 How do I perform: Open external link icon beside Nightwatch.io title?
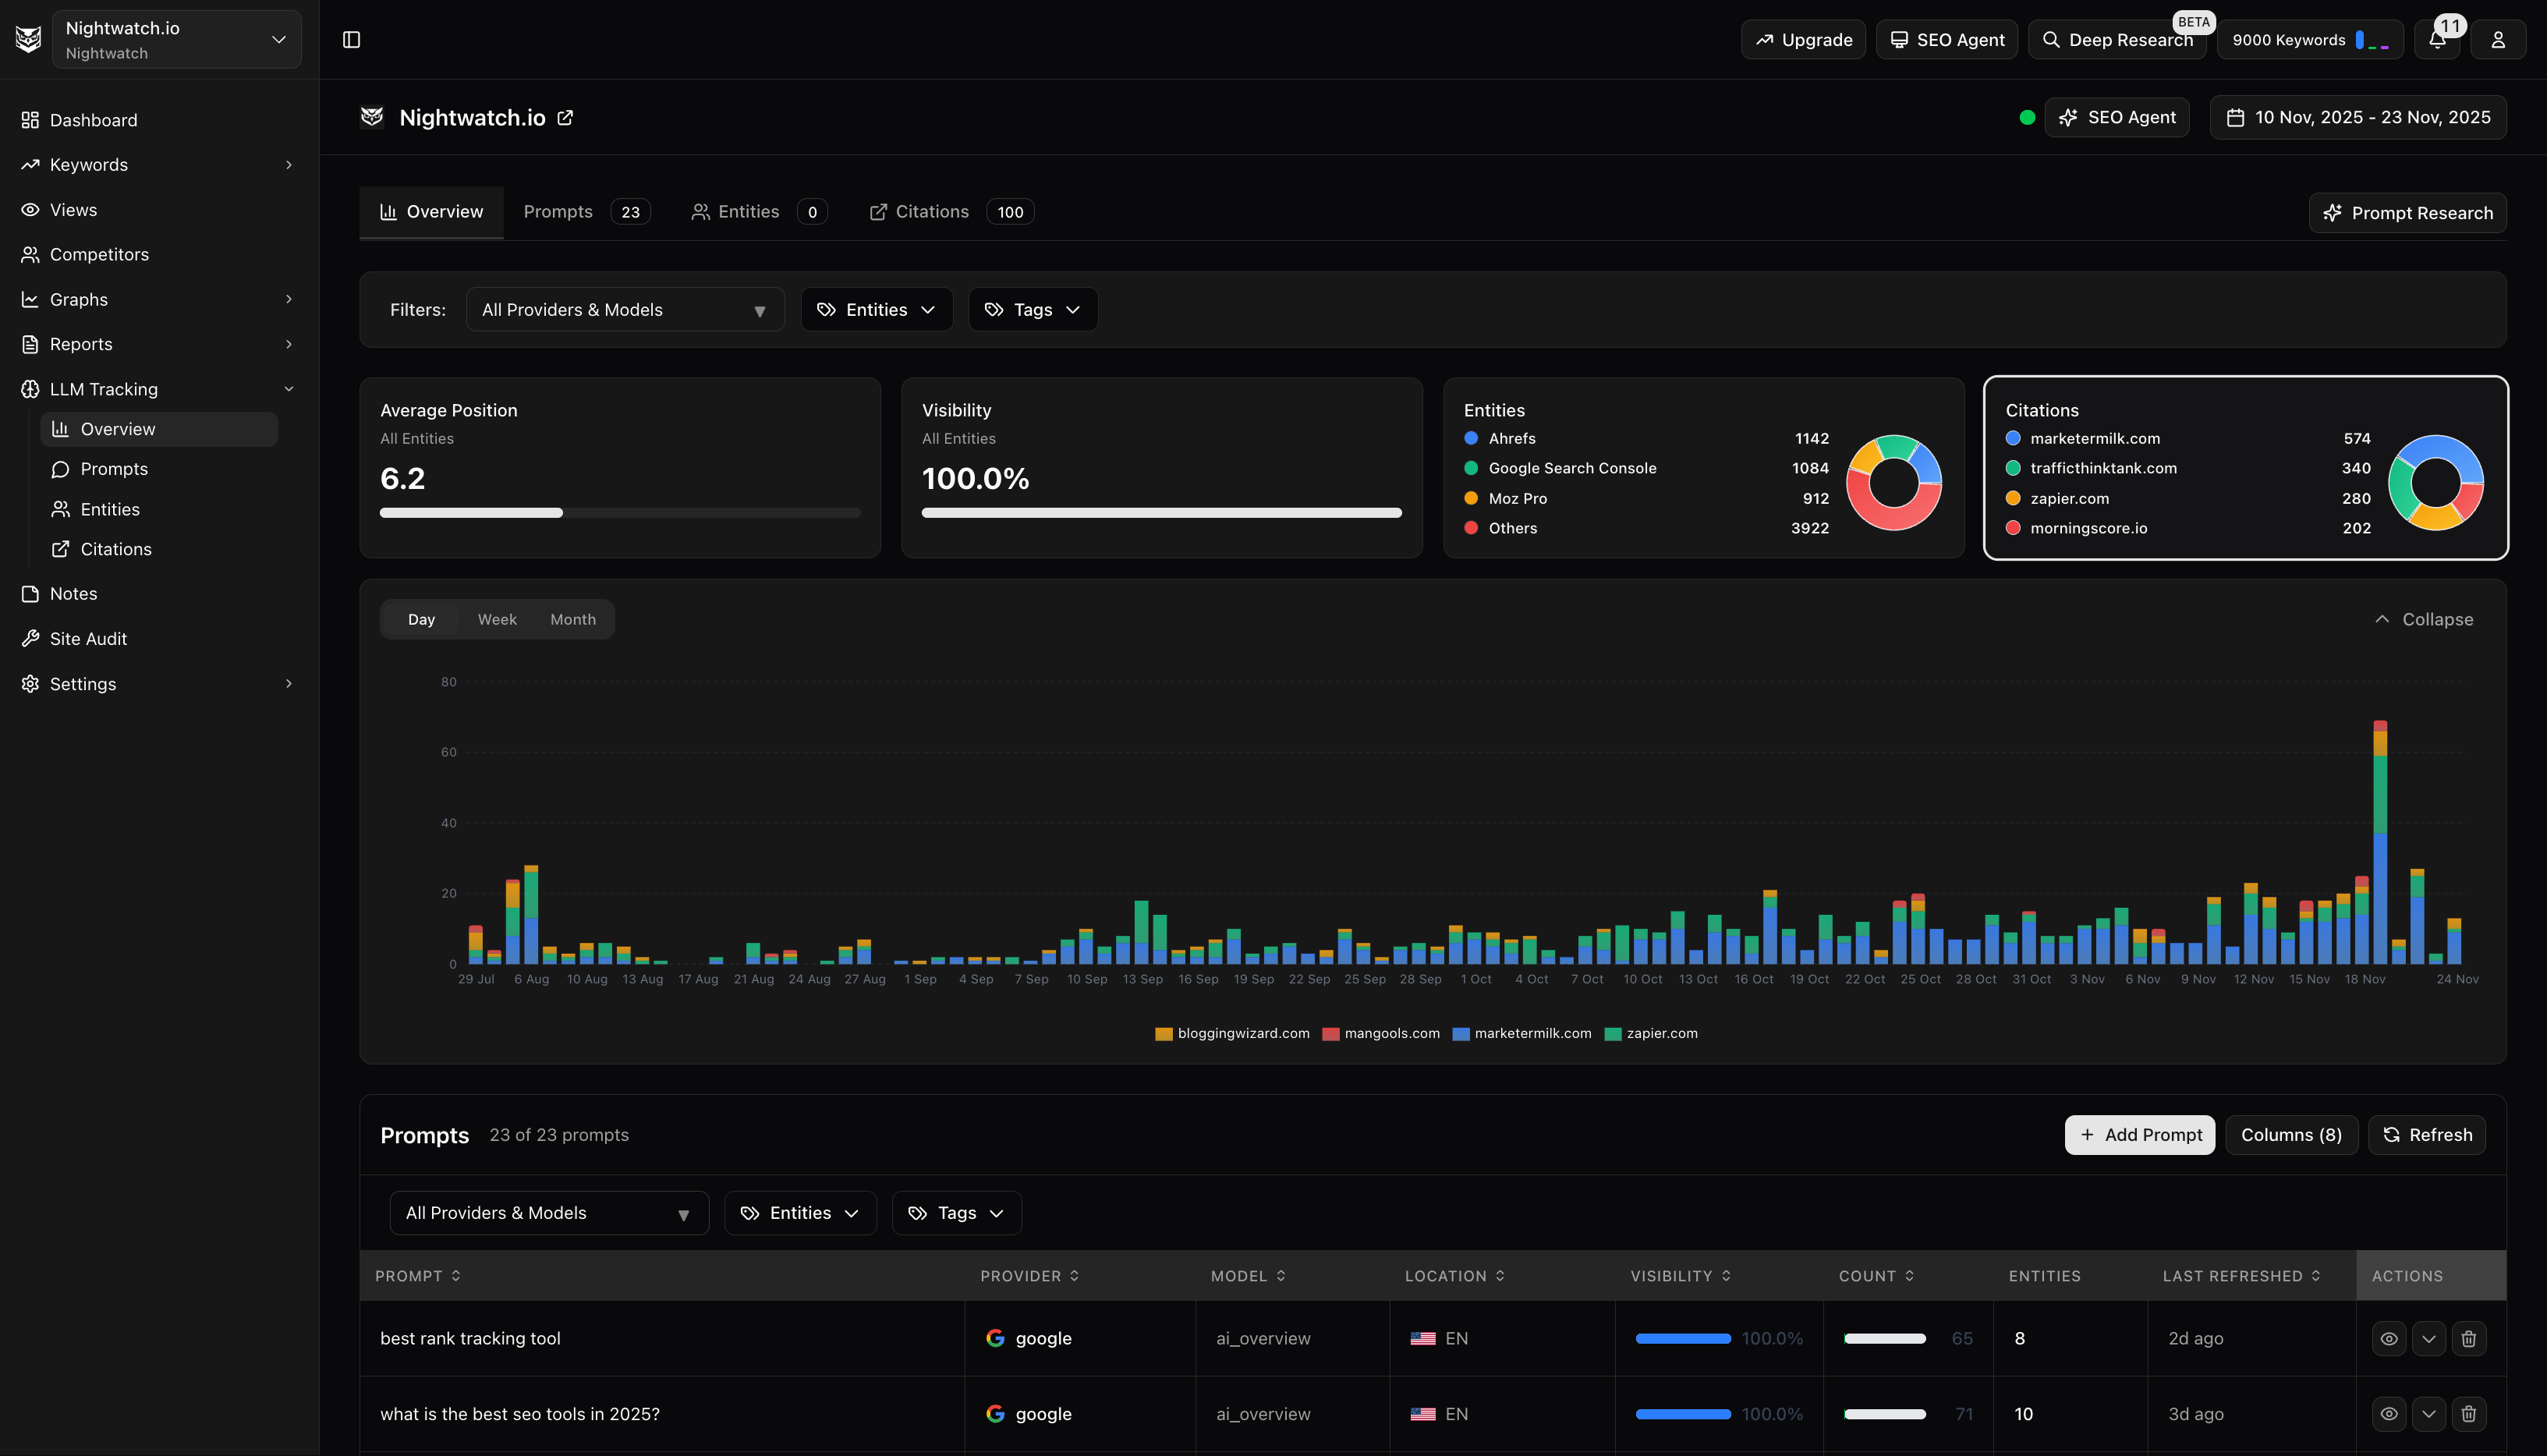[565, 118]
